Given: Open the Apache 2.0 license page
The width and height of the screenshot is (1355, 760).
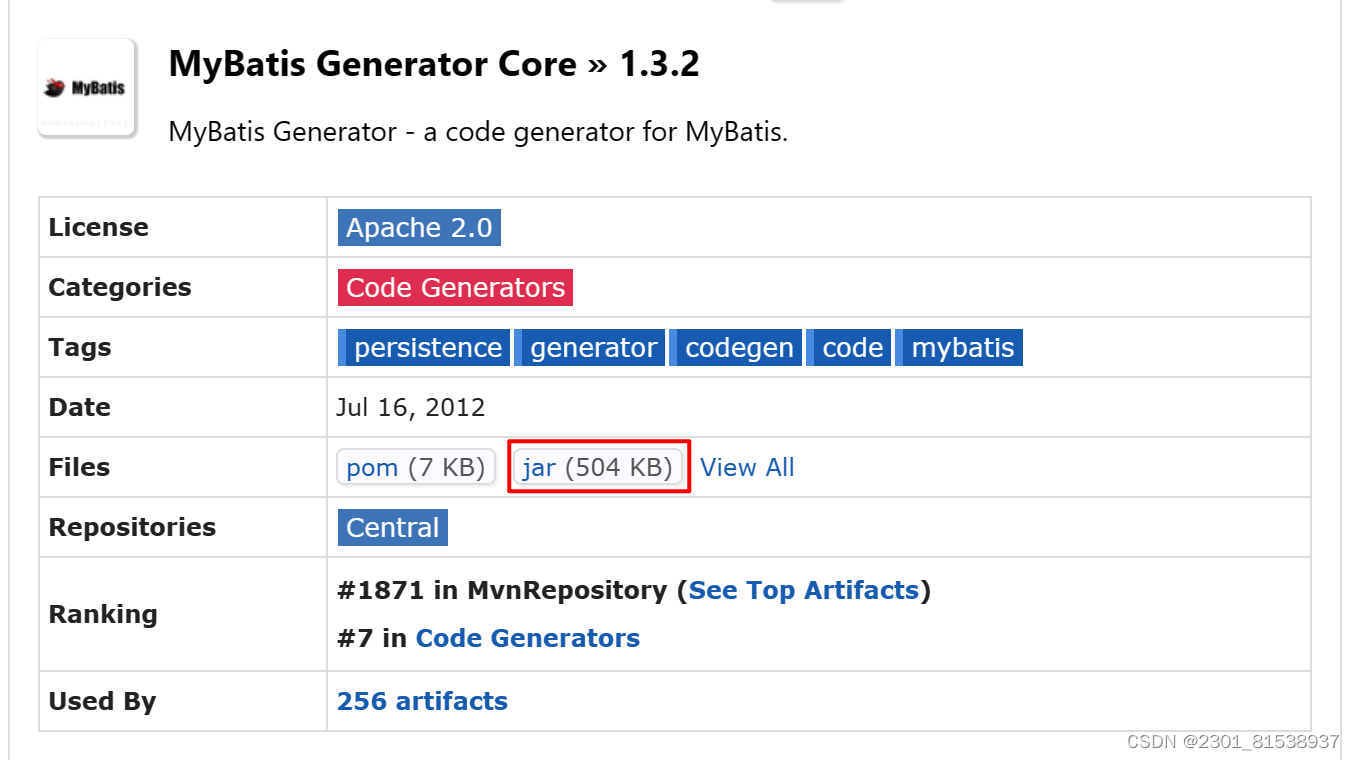Looking at the screenshot, I should click(x=419, y=227).
